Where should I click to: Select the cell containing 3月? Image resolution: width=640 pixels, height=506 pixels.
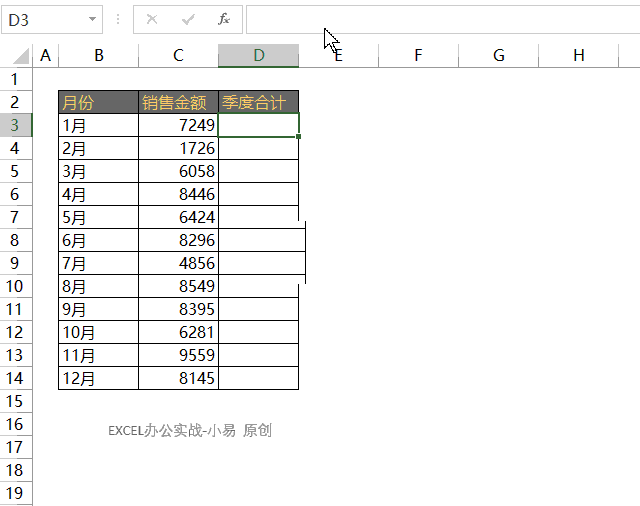[x=98, y=171]
